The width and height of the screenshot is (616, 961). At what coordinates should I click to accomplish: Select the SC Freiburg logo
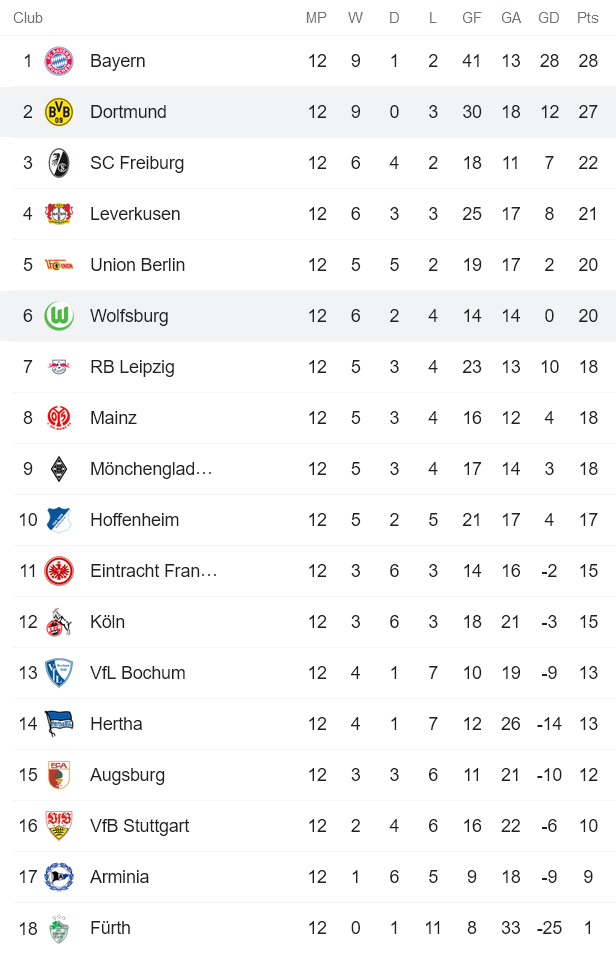click(x=59, y=162)
